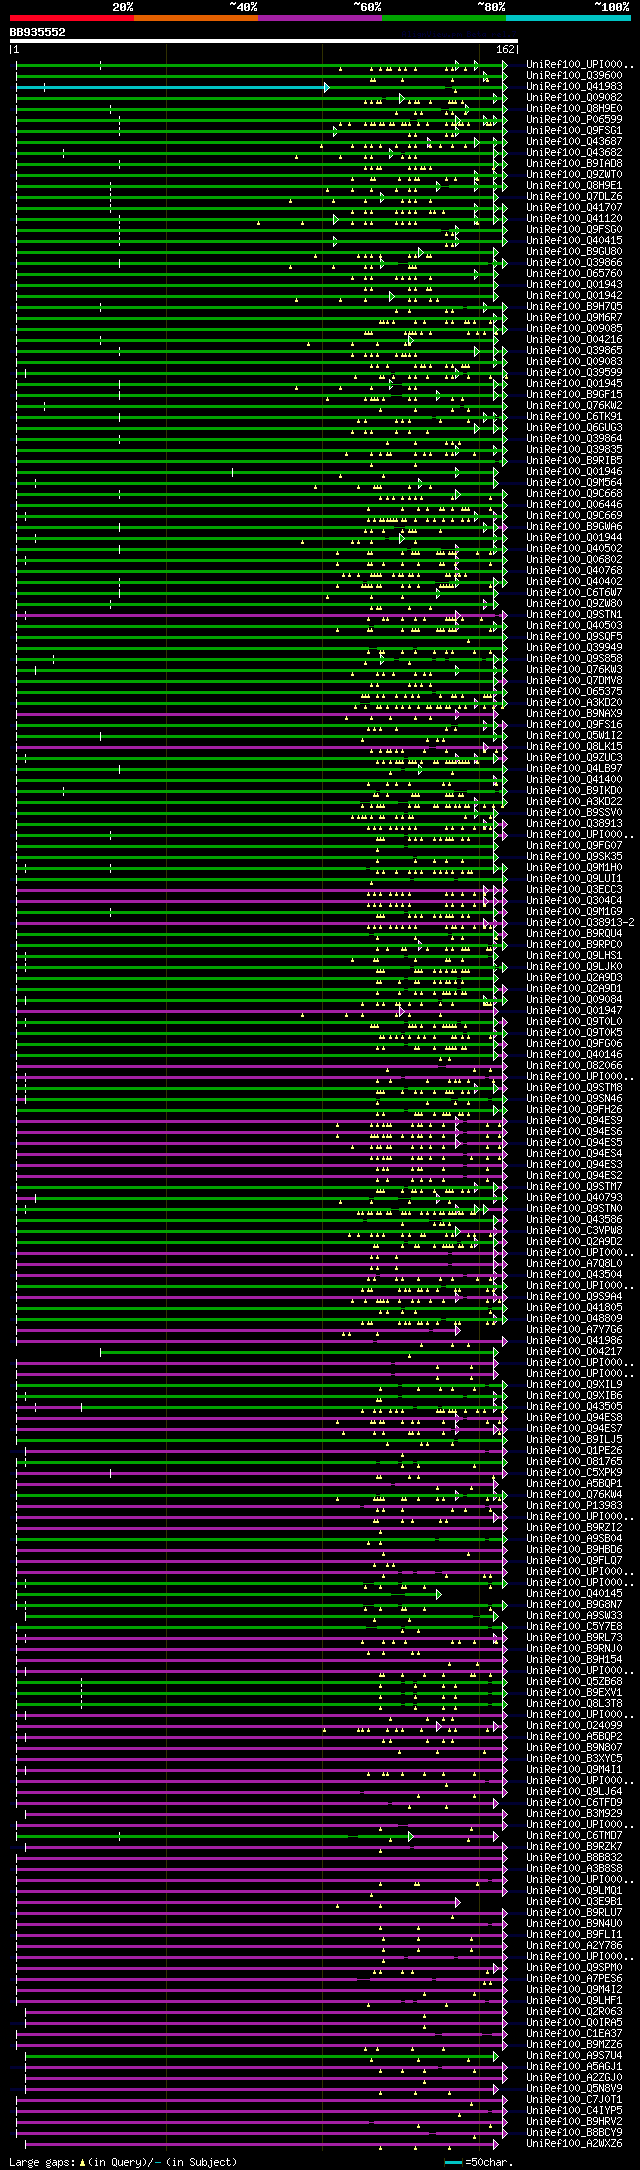Choose the UniRef100_Q9M6R7 row label

pyautogui.click(x=574, y=318)
